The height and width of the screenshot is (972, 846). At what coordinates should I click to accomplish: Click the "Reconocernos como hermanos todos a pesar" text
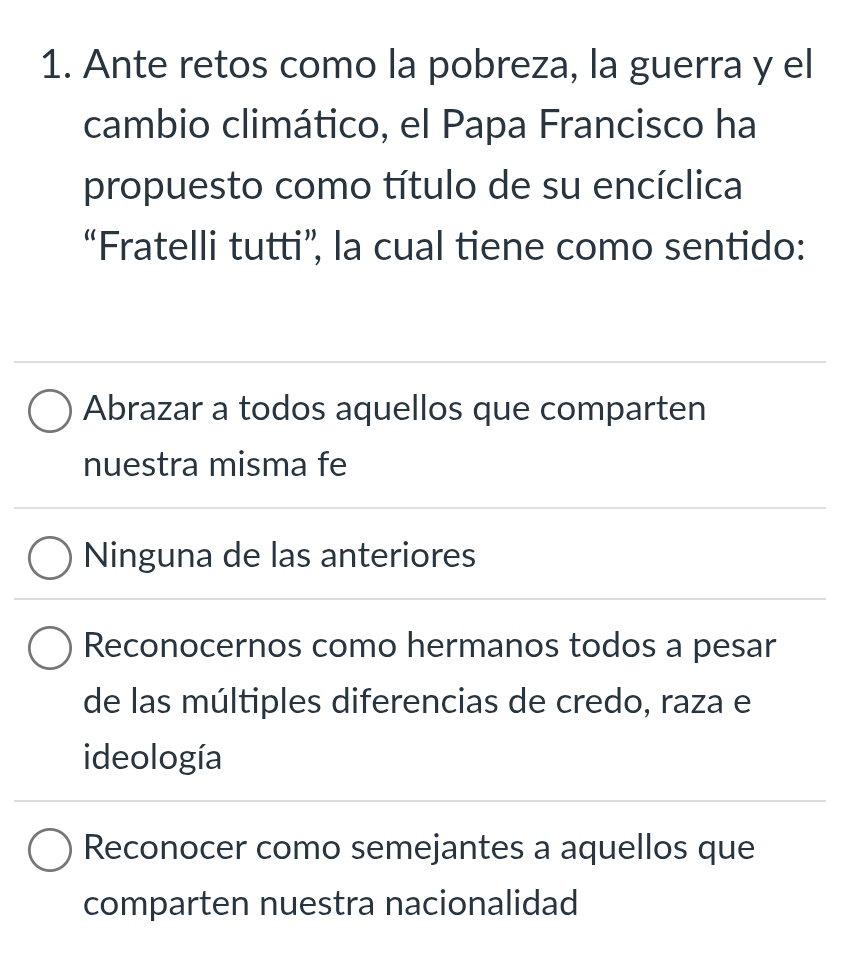(431, 646)
